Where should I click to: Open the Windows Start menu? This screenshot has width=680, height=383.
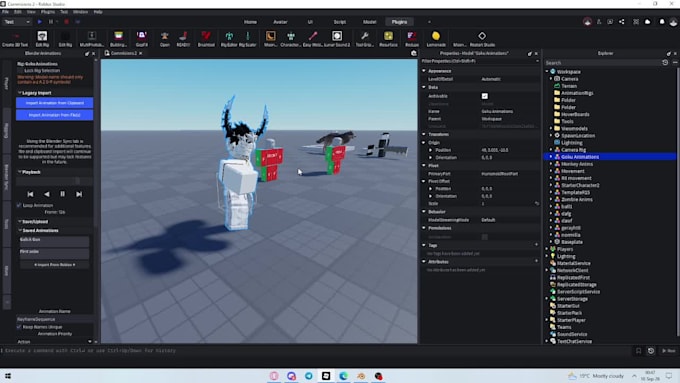click(8, 376)
